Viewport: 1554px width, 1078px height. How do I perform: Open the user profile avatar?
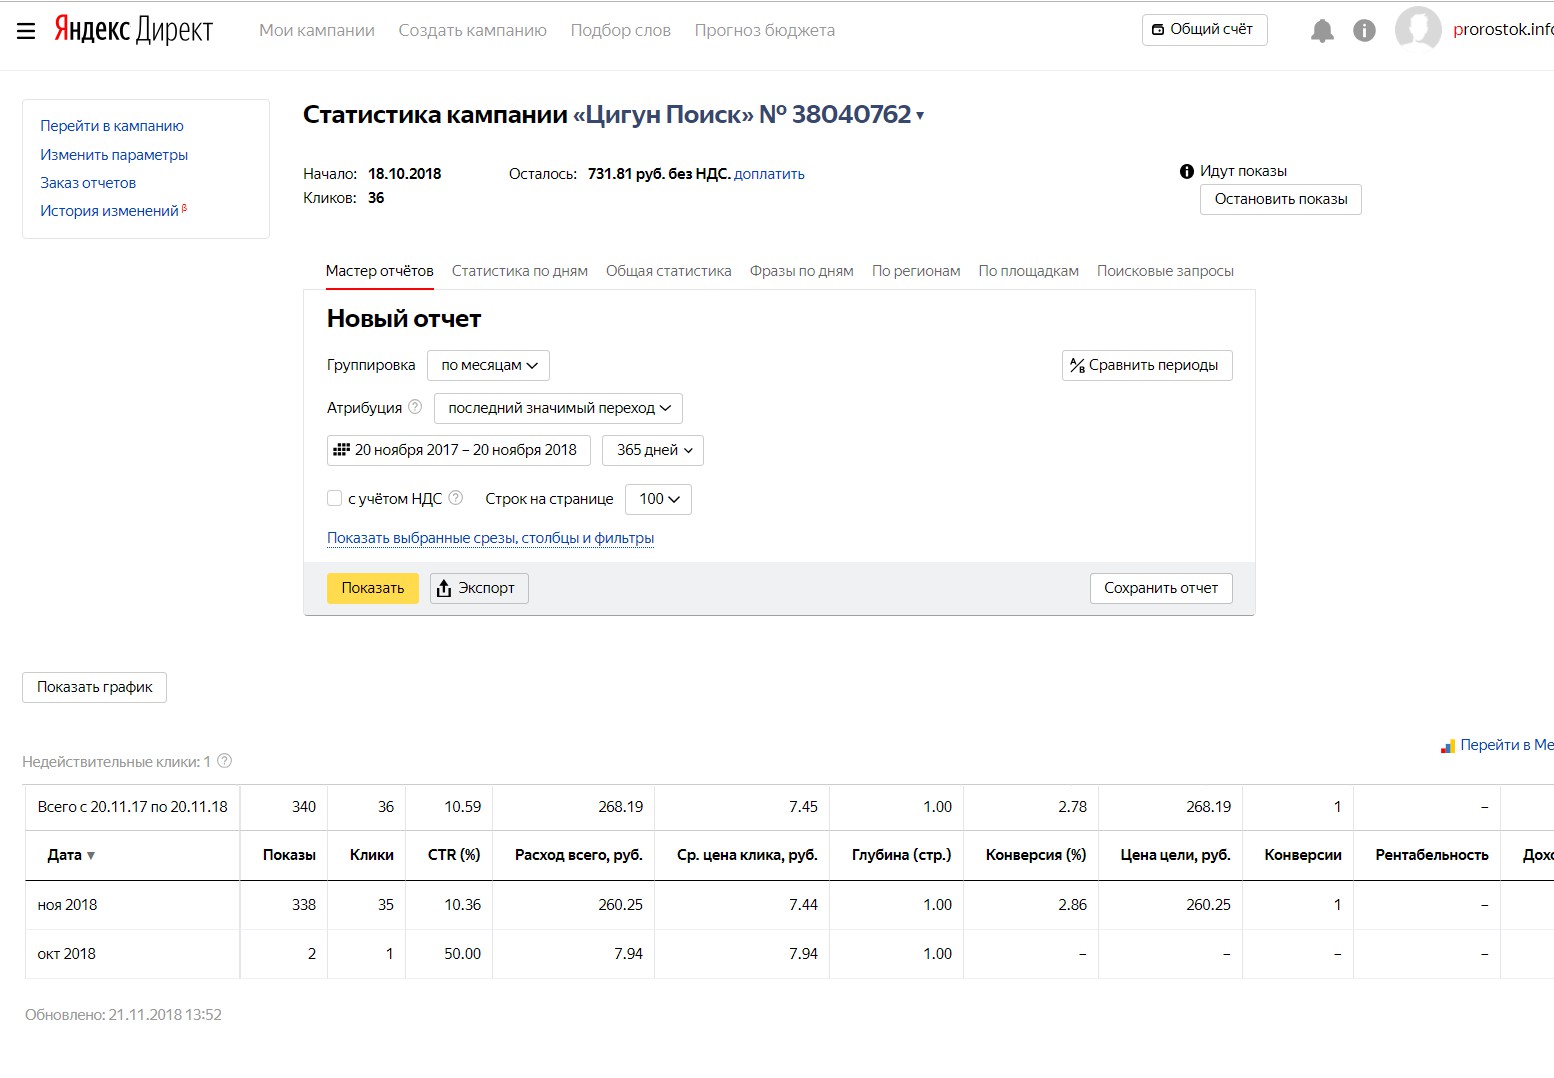click(x=1418, y=29)
